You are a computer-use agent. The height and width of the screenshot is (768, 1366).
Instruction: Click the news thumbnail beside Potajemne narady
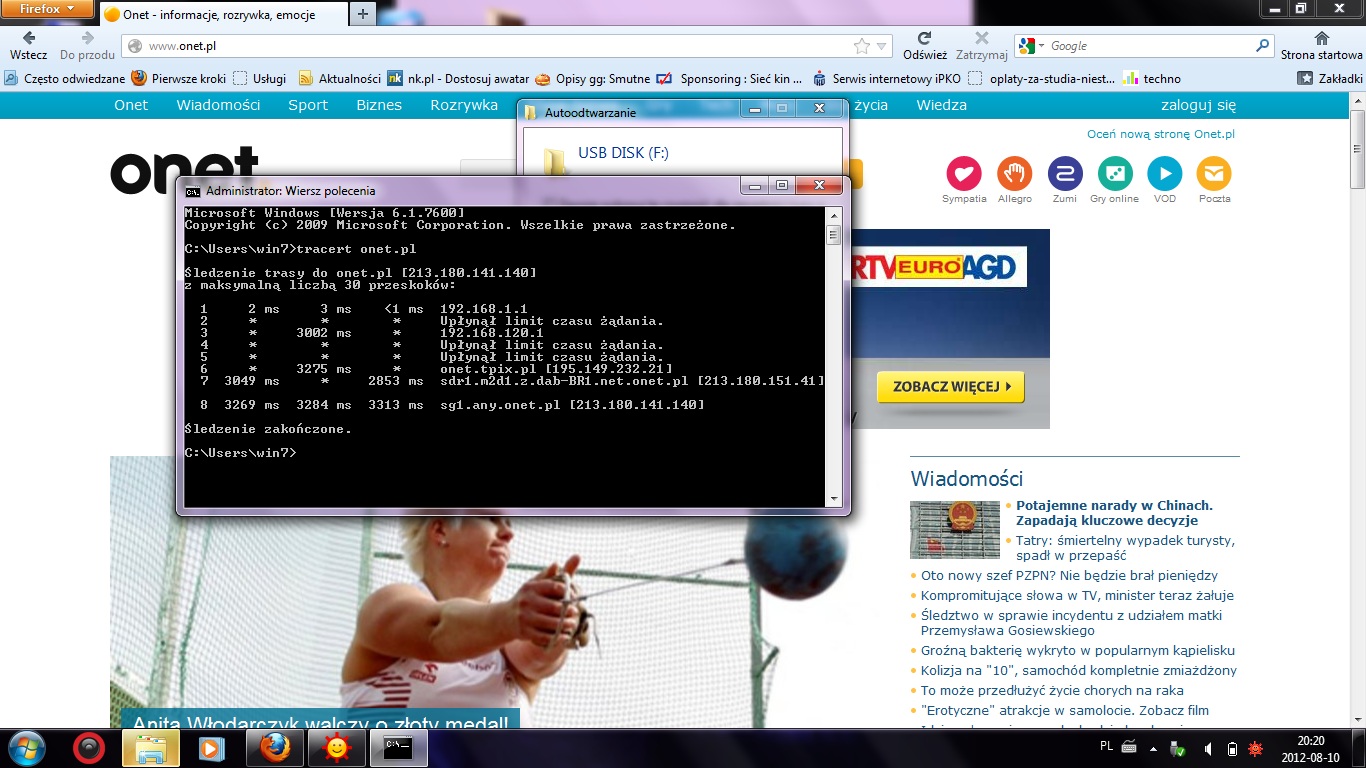tap(955, 530)
